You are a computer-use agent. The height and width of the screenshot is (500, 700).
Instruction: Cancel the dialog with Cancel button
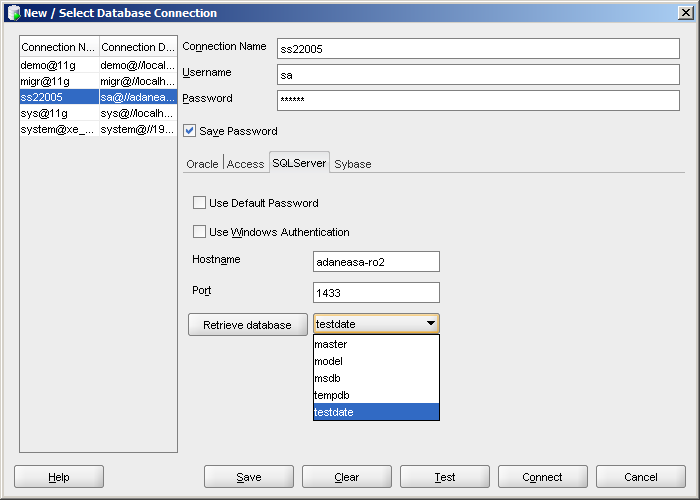point(641,477)
